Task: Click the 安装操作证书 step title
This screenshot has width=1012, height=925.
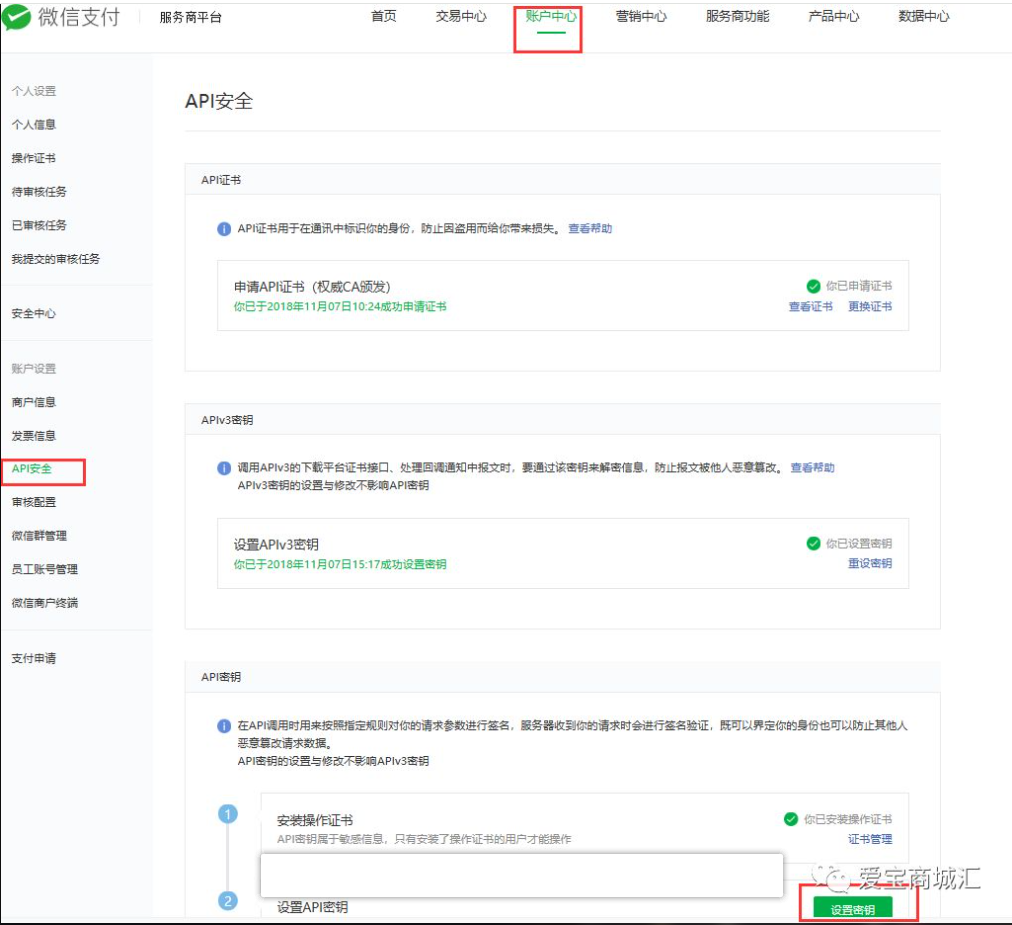Action: point(315,820)
